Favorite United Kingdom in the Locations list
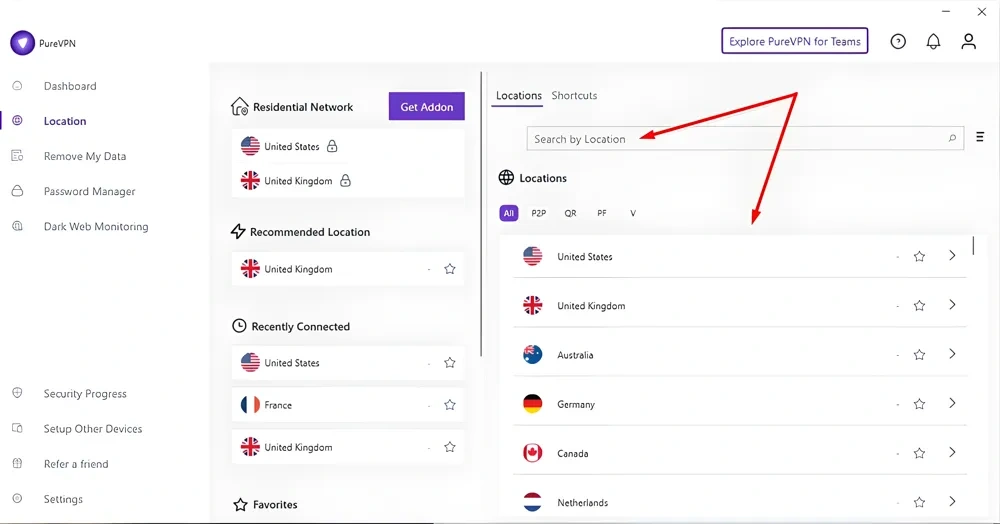Viewport: 1000px width, 524px height. point(919,305)
